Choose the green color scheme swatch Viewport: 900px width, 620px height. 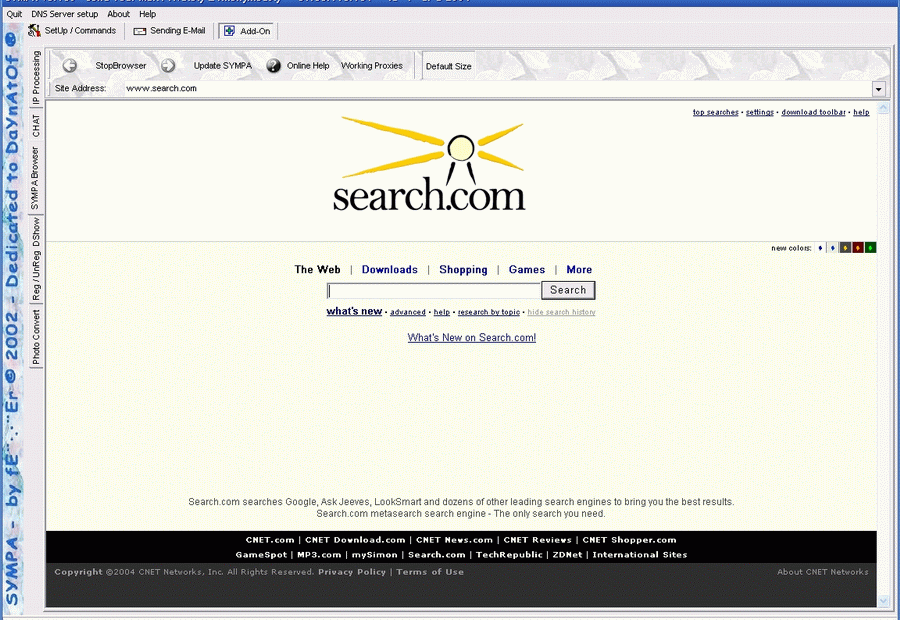click(x=870, y=248)
